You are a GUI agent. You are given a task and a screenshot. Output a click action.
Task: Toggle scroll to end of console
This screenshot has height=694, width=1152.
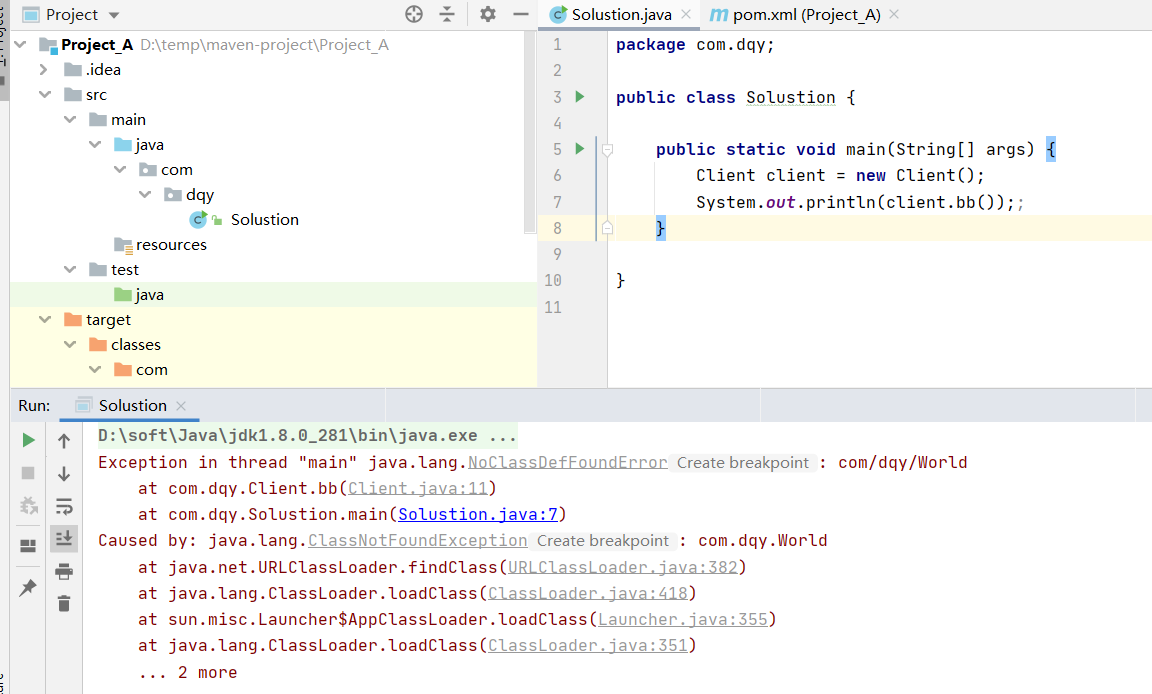[x=64, y=538]
